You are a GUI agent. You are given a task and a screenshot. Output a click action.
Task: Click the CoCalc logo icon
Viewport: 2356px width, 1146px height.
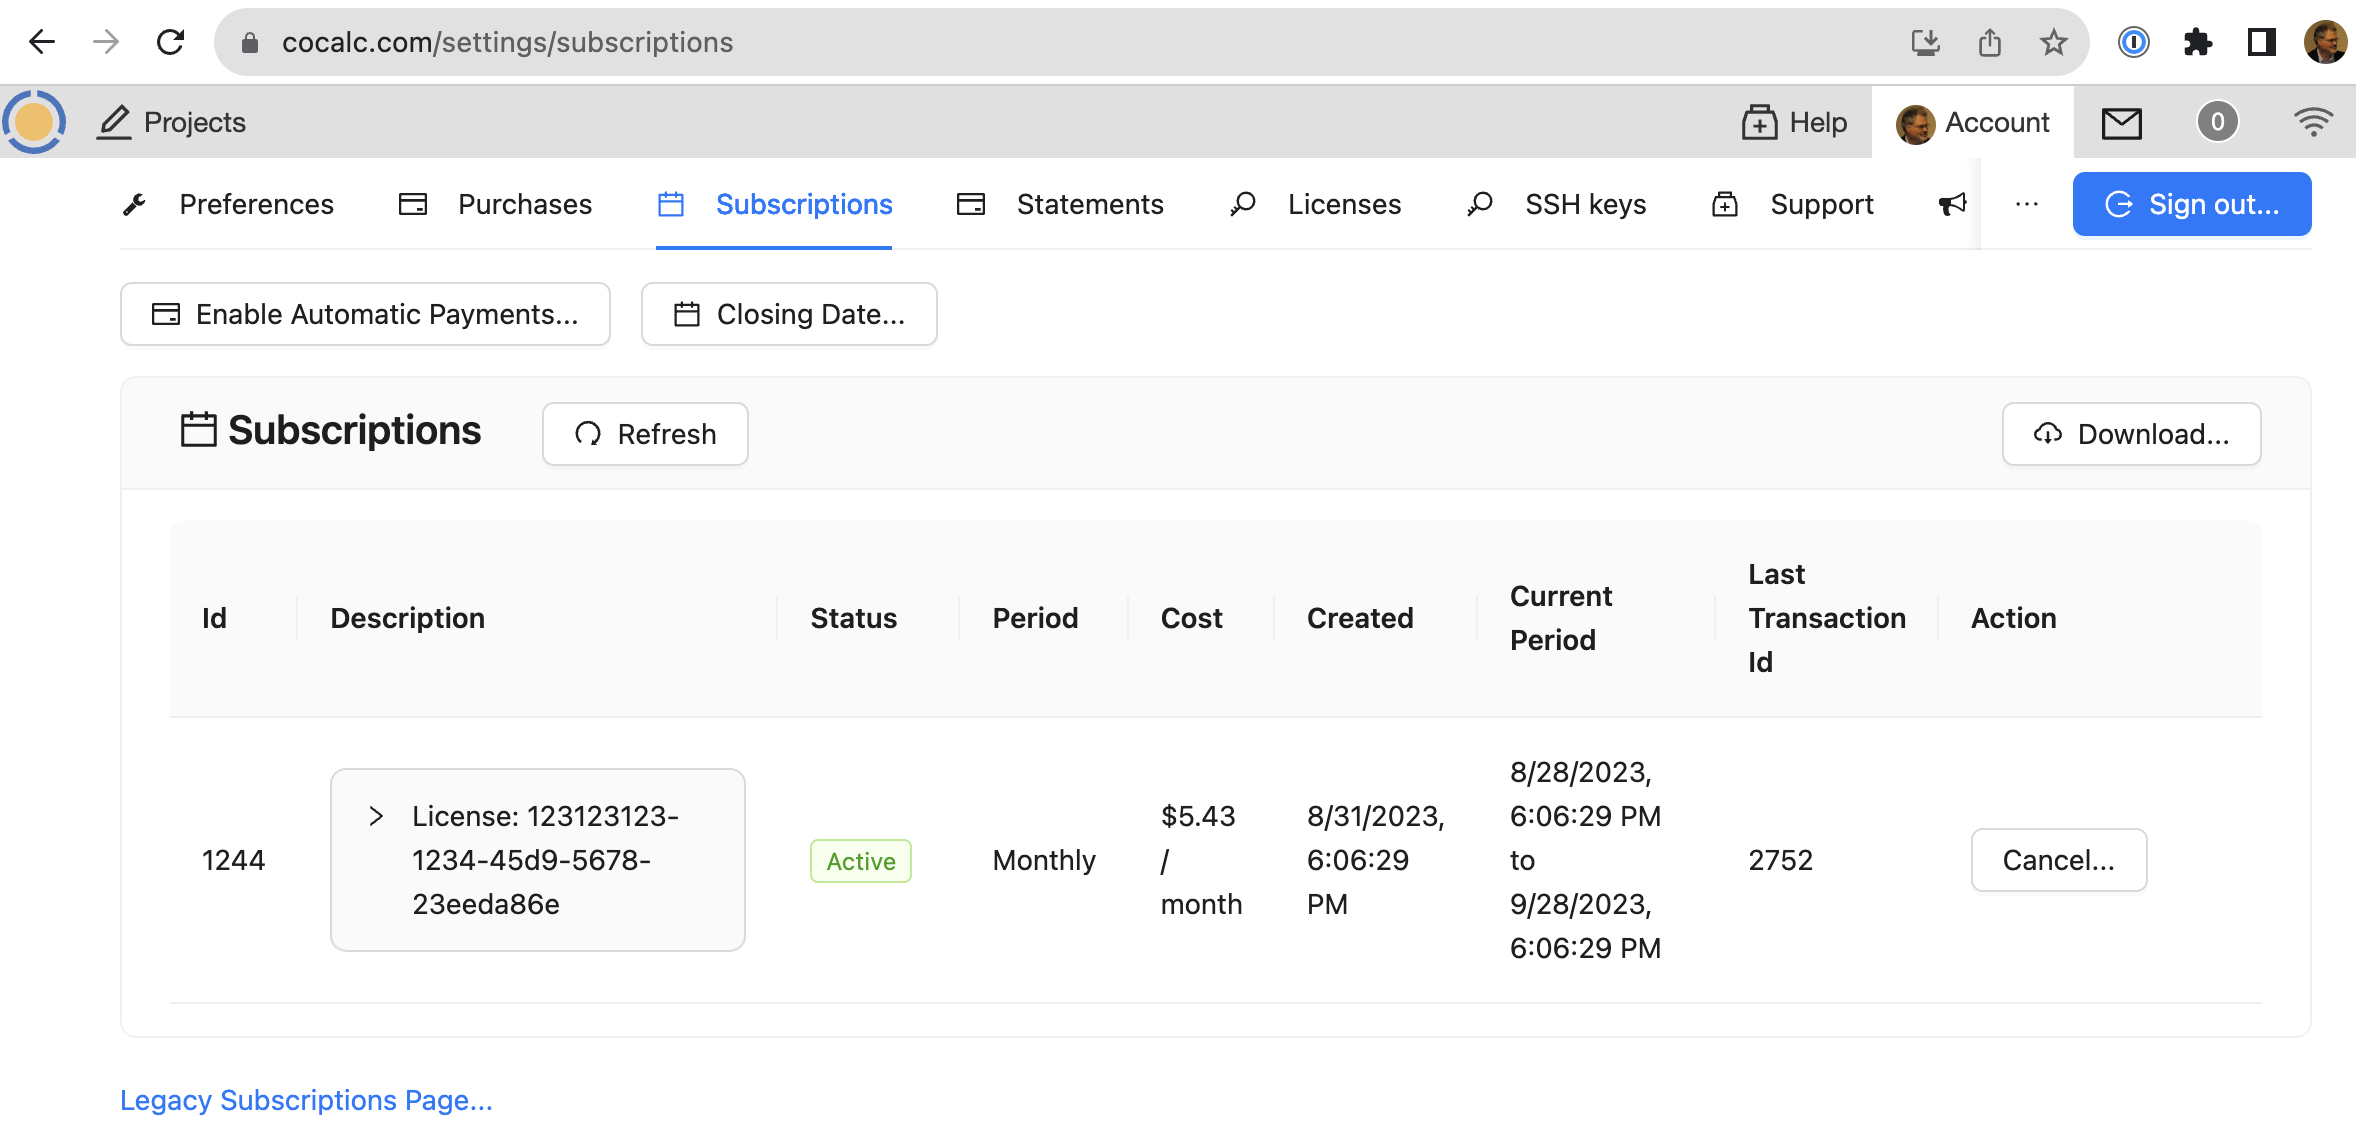tap(34, 122)
